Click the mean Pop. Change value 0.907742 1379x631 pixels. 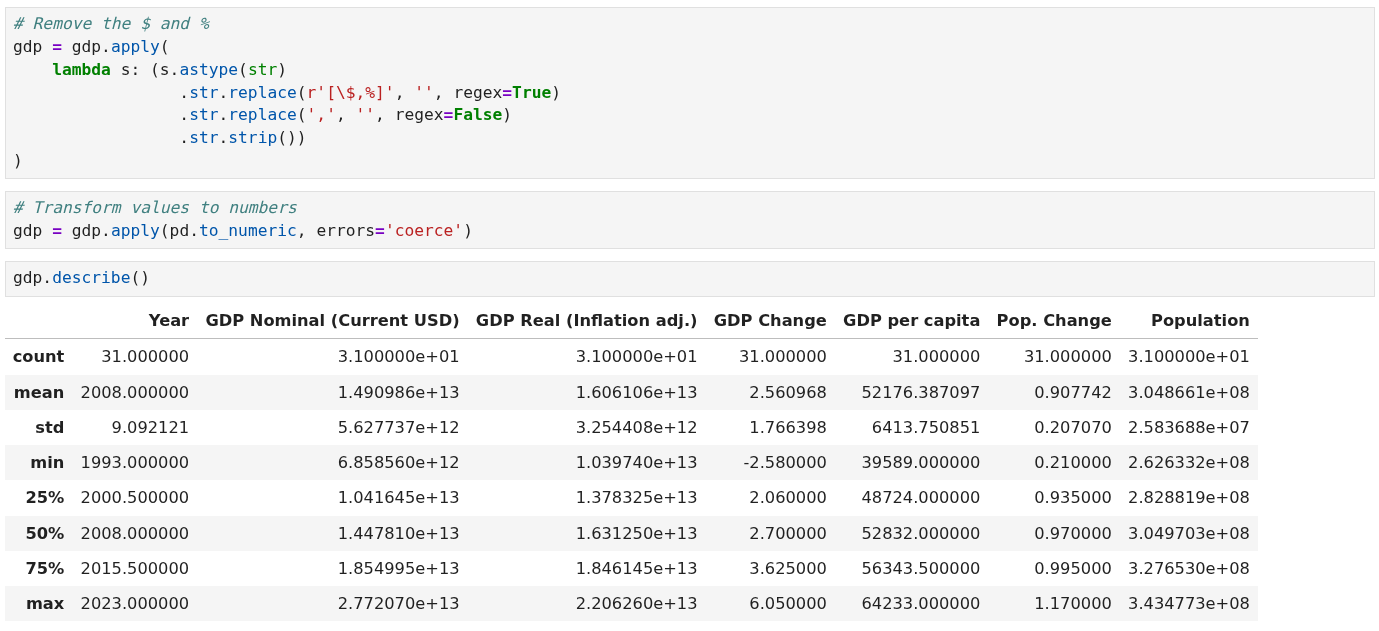point(1073,392)
